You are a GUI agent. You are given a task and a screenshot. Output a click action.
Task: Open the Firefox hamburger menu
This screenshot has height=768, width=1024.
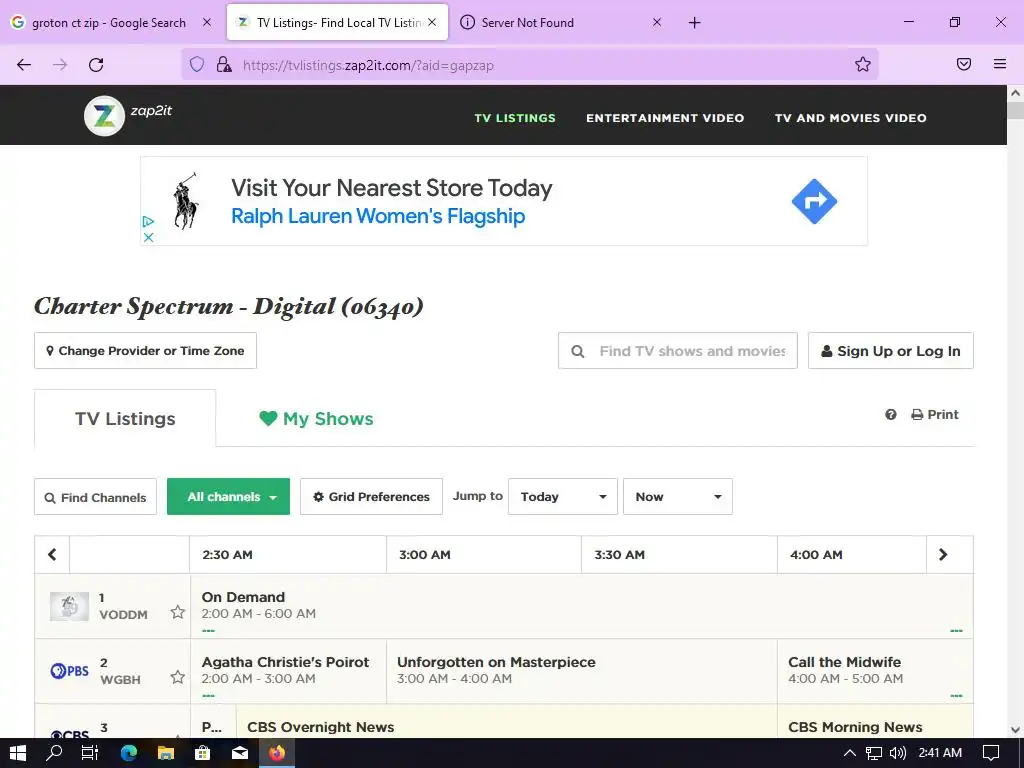pos(1000,64)
